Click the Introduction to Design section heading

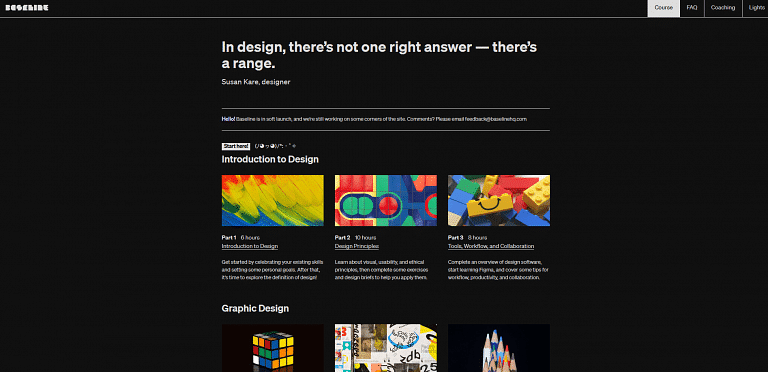point(270,160)
